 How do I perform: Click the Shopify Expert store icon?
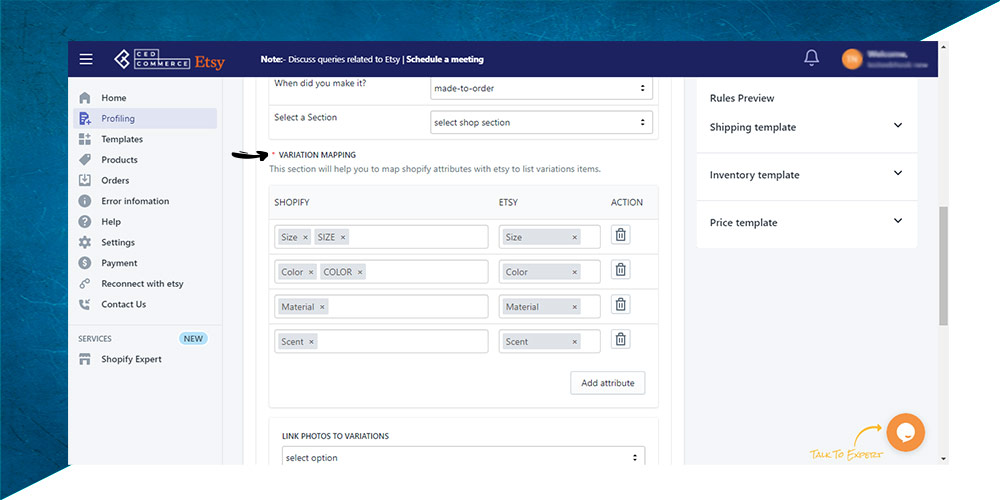pos(85,360)
